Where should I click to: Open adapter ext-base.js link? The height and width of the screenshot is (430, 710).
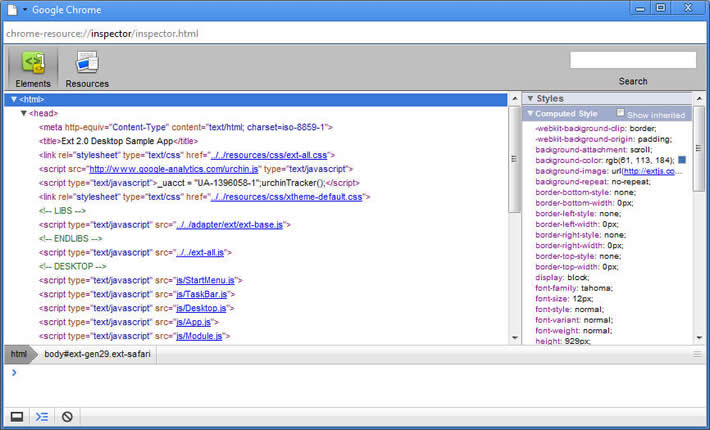click(x=230, y=225)
